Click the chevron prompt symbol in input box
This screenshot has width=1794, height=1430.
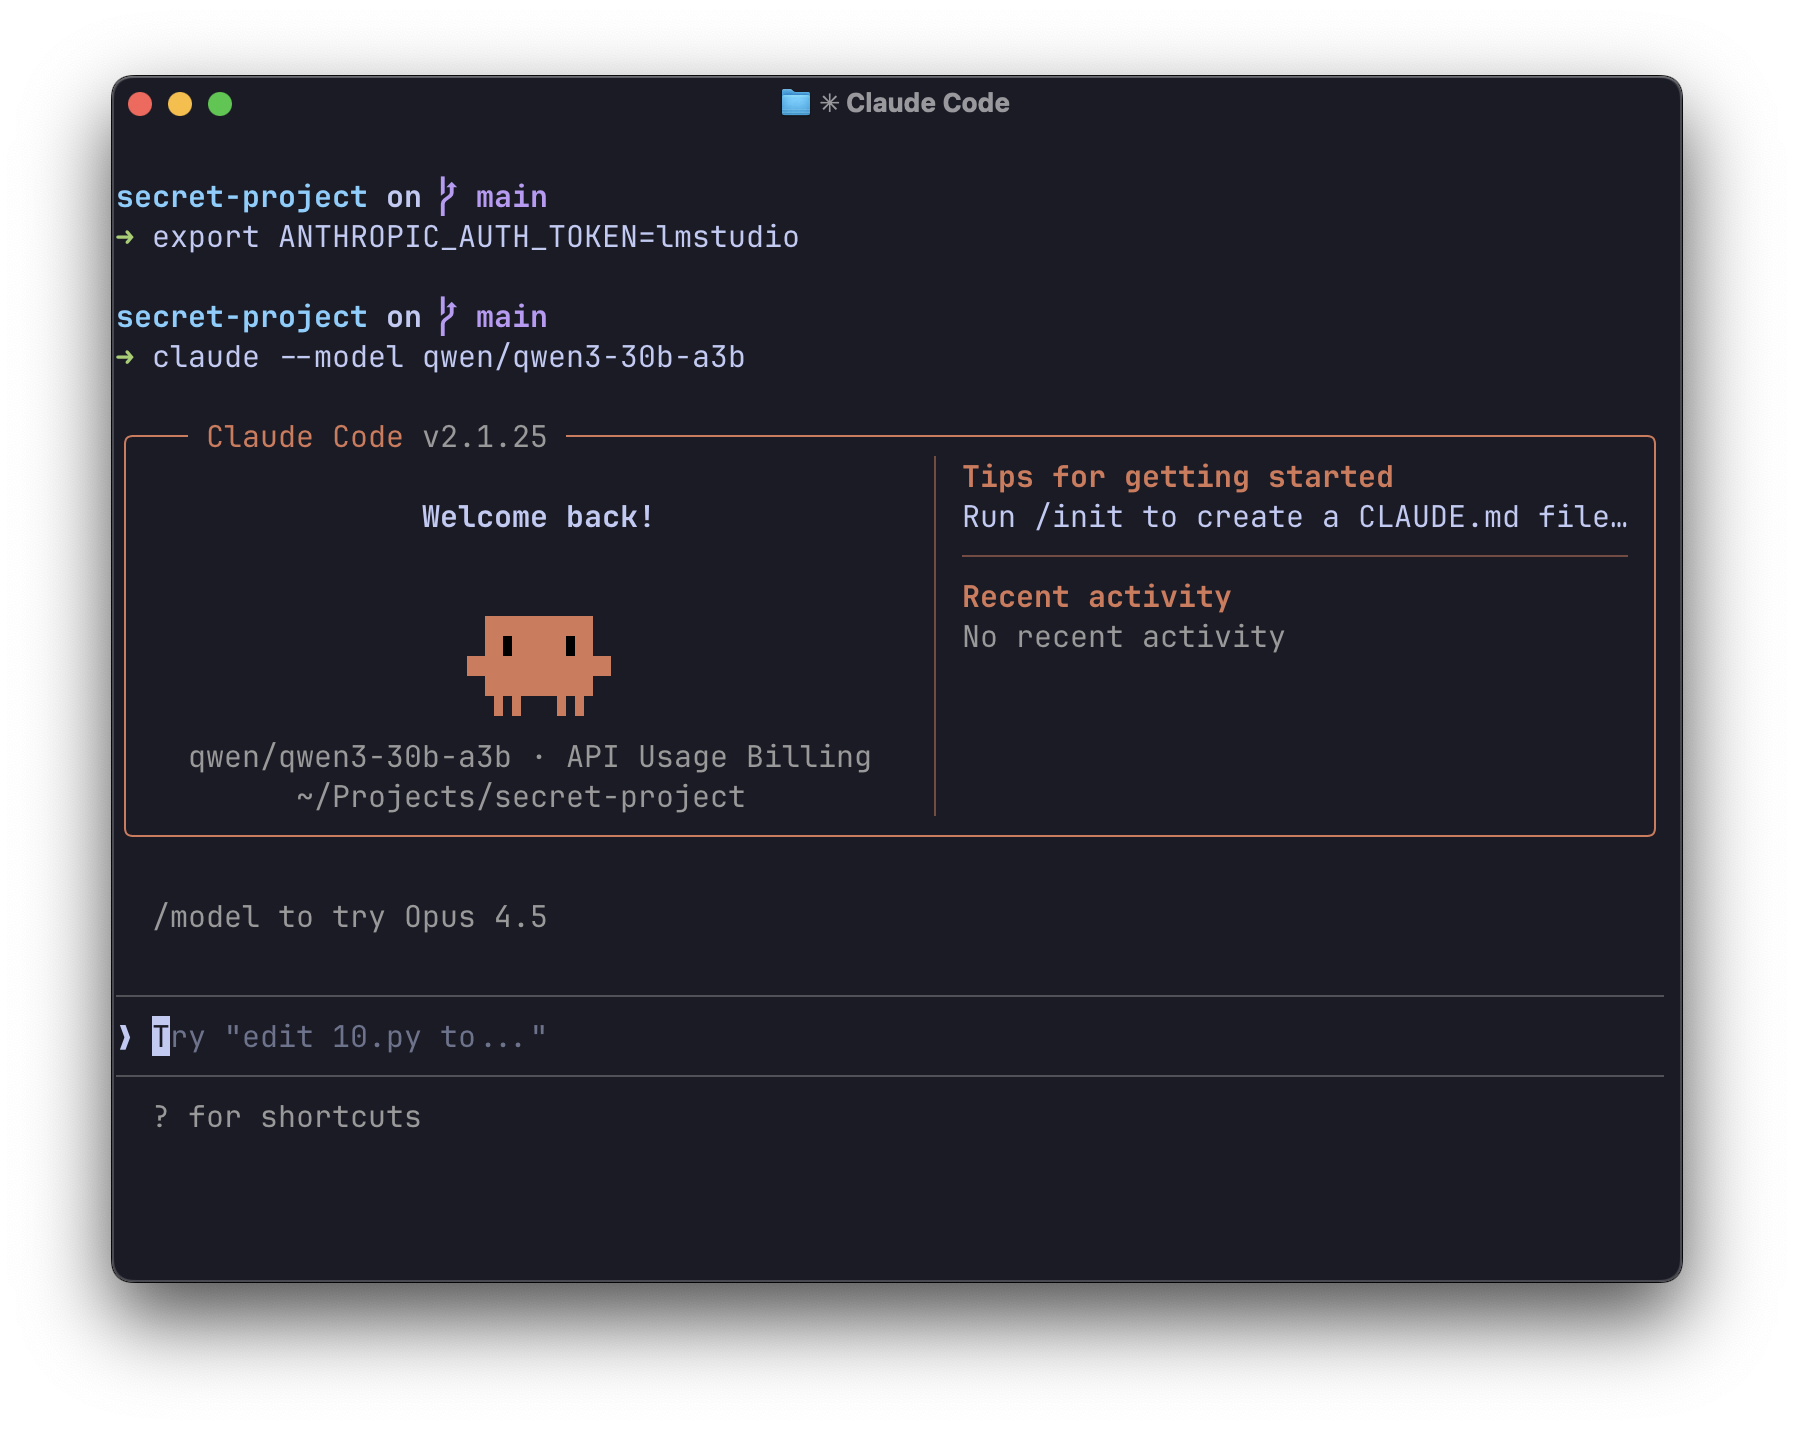coord(125,1037)
